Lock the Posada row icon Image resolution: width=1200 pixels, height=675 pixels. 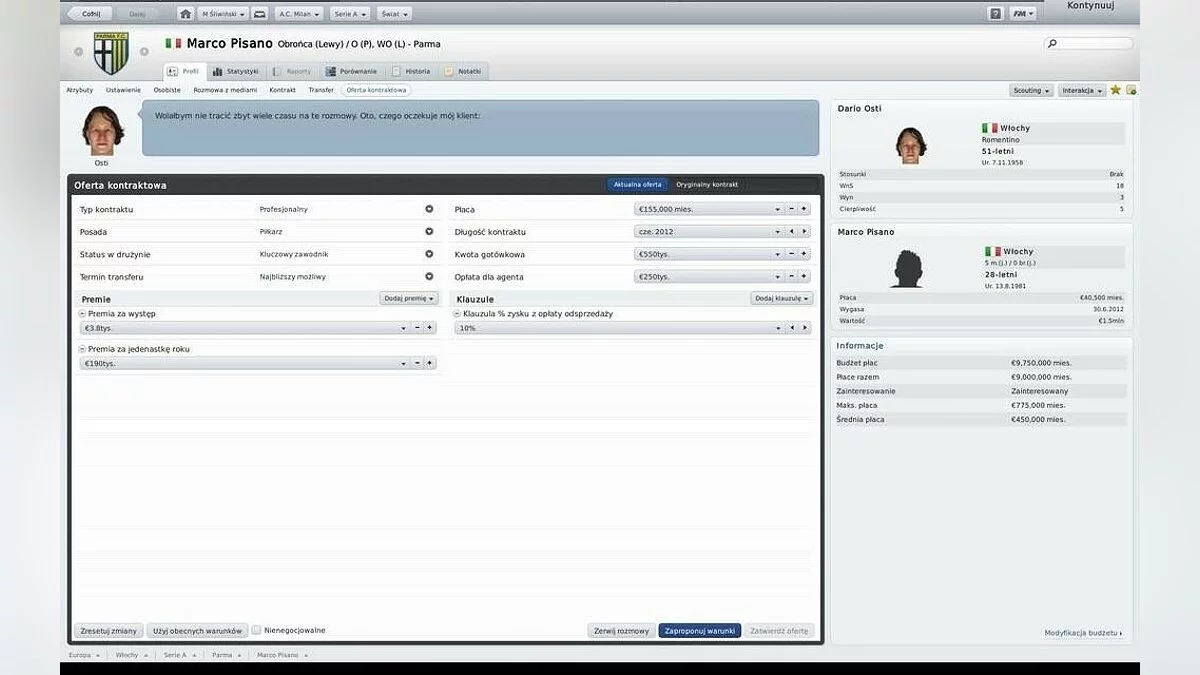coord(429,231)
